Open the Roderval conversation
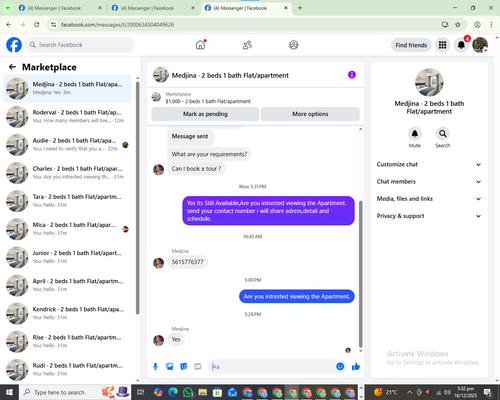 click(67, 117)
